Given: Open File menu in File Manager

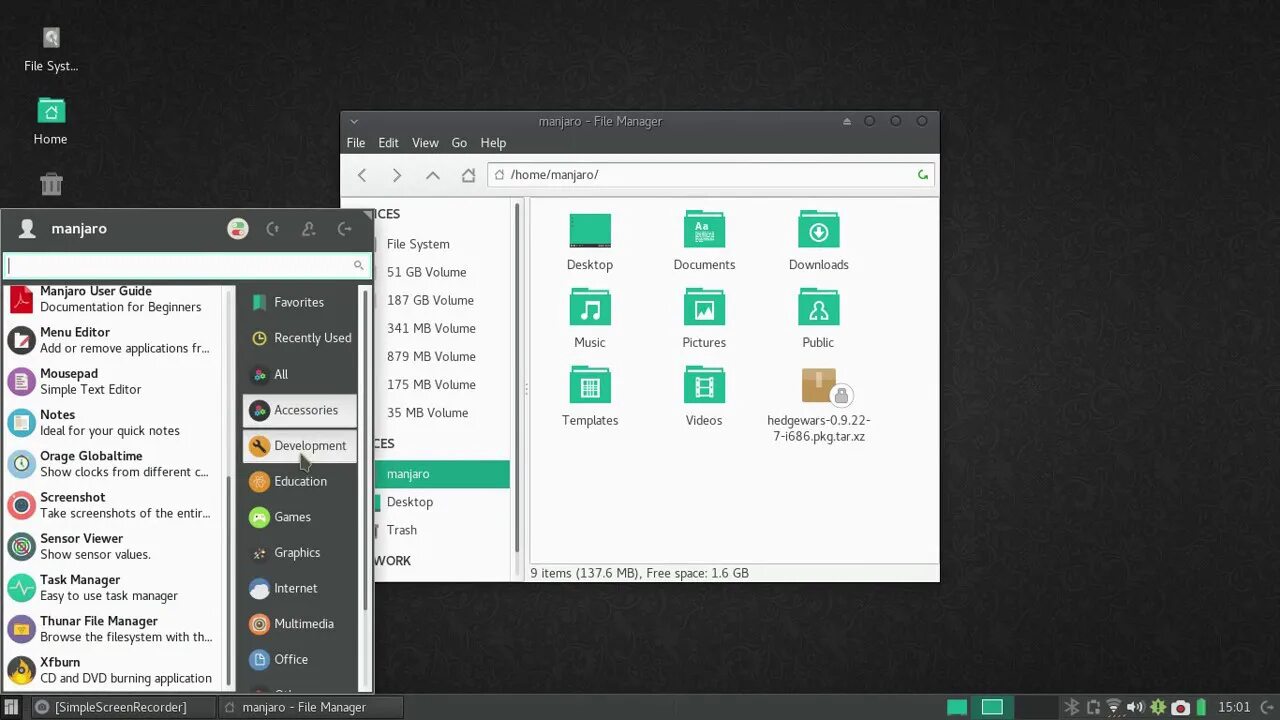Looking at the screenshot, I should coord(356,143).
